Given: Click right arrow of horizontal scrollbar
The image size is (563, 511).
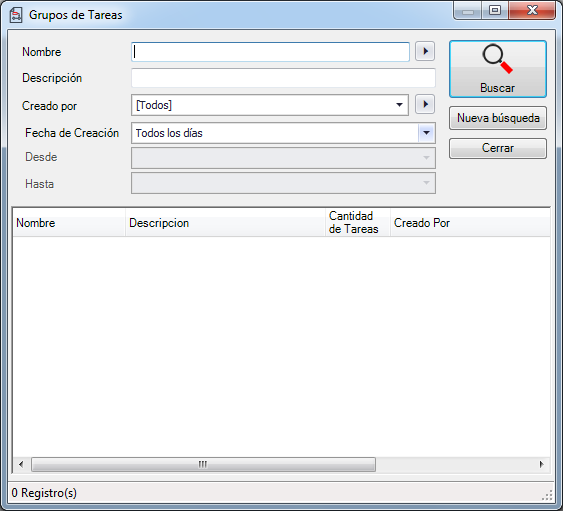Looking at the screenshot, I should 542,464.
